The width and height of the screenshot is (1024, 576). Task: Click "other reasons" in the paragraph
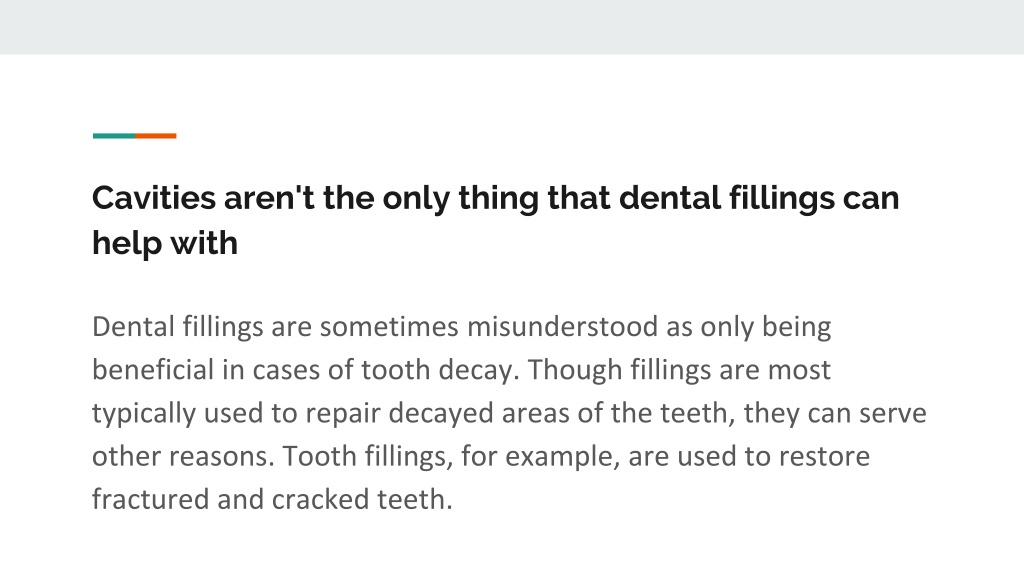pyautogui.click(x=180, y=456)
